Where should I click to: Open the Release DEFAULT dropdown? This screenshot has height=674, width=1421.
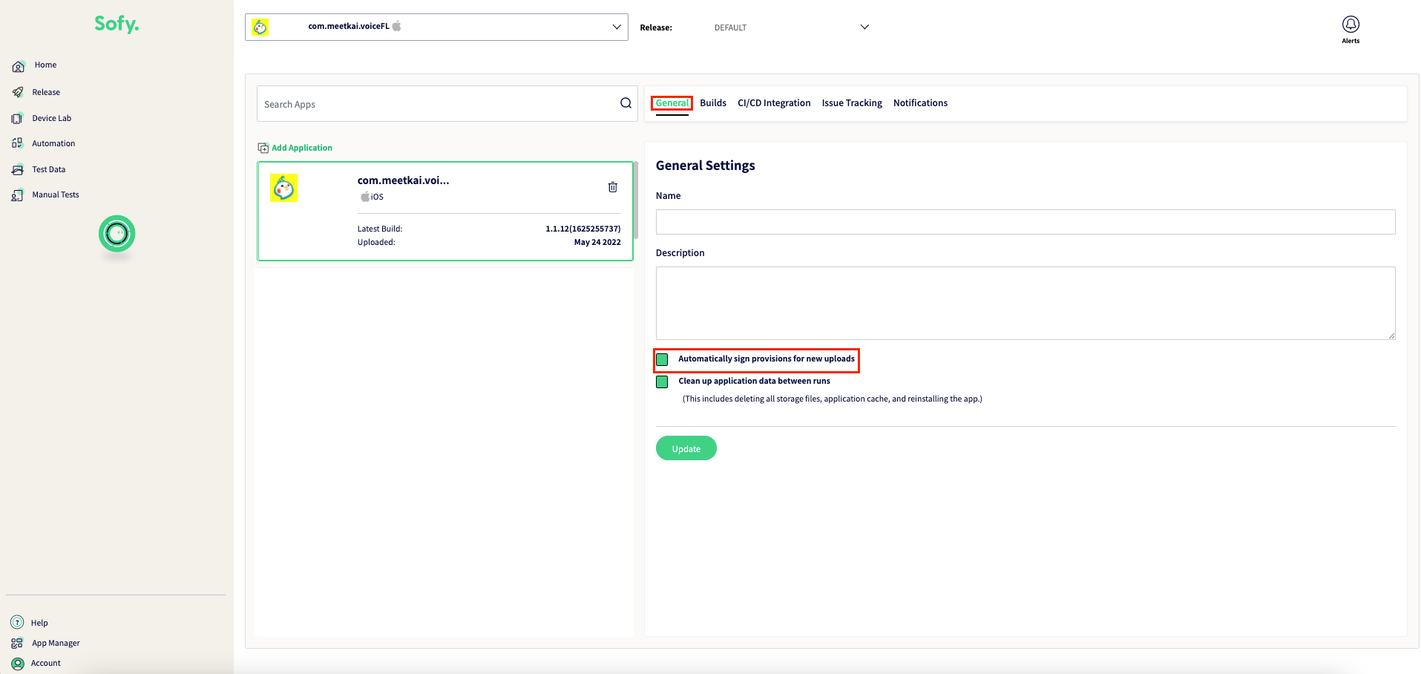tap(790, 27)
